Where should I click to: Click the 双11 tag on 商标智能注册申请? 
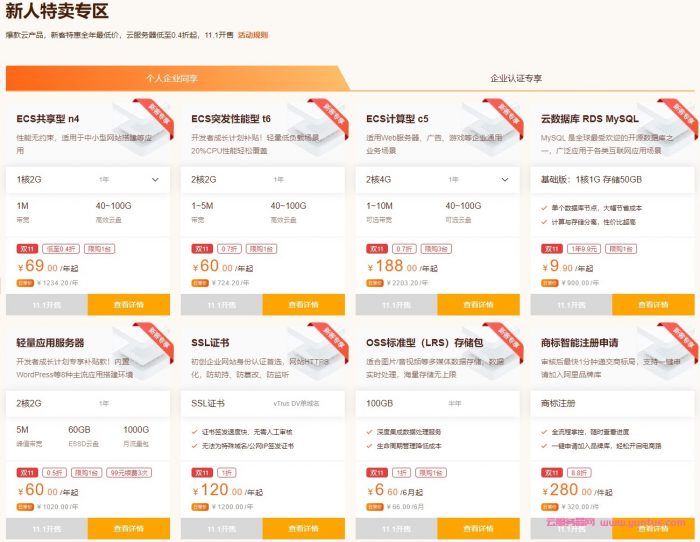coord(552,472)
